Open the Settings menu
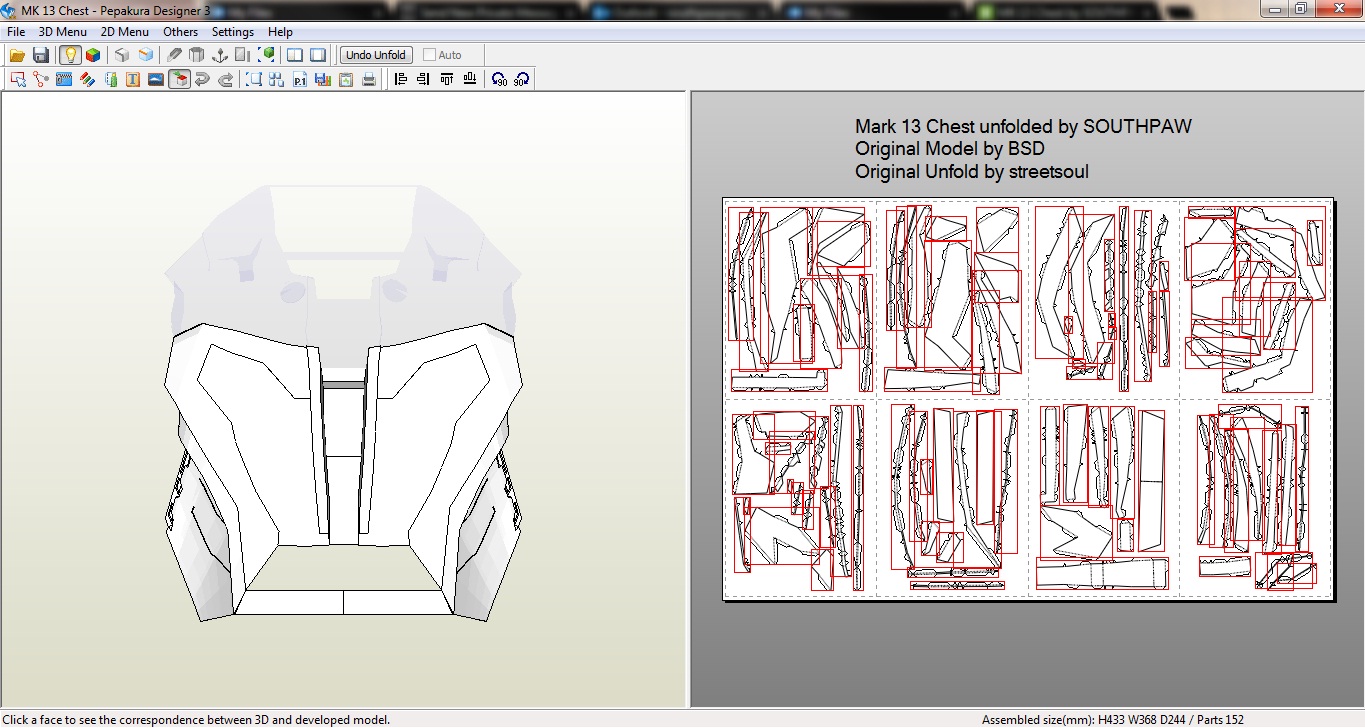The height and width of the screenshot is (728, 1365). pos(233,32)
